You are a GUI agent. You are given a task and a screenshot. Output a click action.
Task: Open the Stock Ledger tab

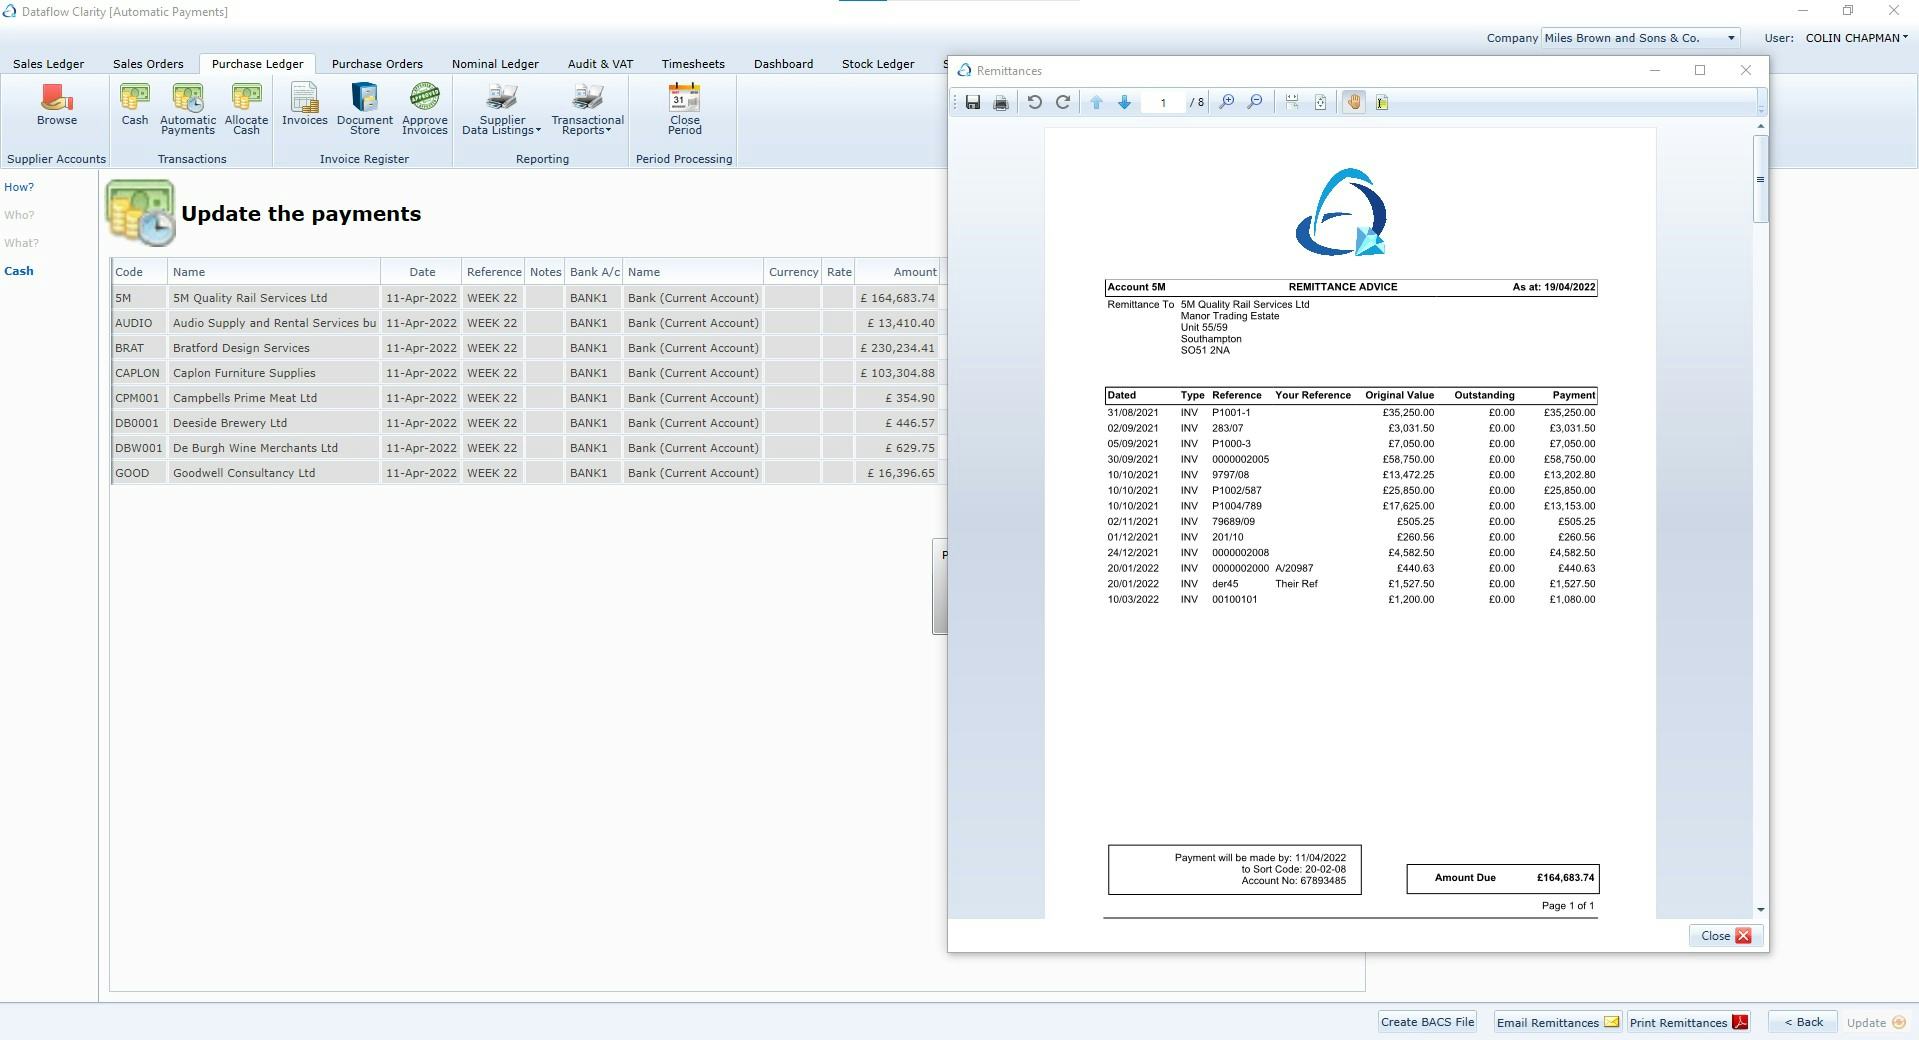[878, 64]
